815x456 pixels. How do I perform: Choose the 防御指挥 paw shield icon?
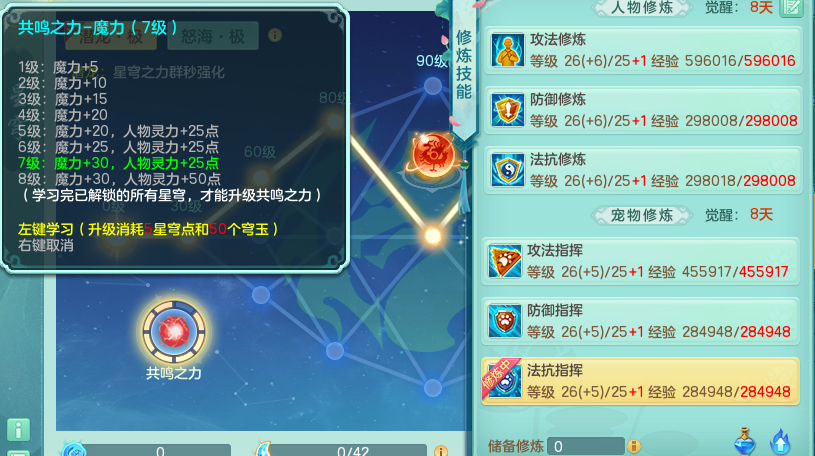point(505,321)
